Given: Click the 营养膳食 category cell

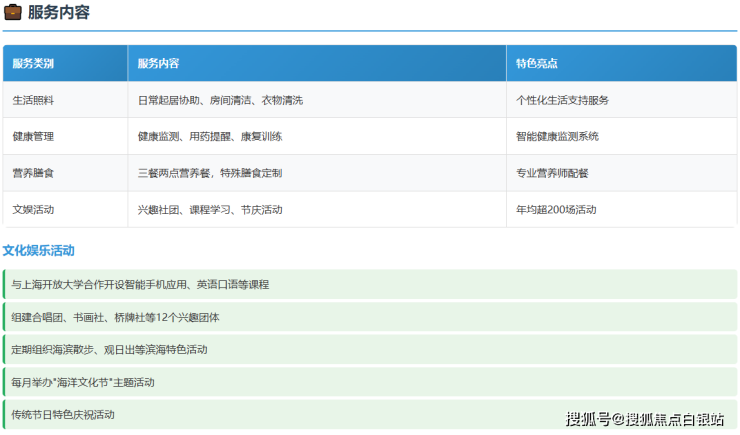Looking at the screenshot, I should [x=33, y=173].
